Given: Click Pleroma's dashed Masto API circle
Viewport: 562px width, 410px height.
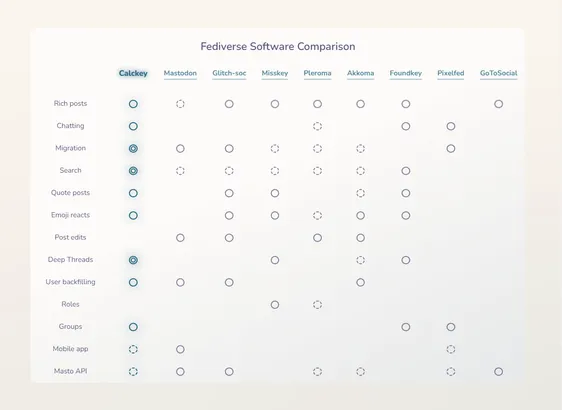Looking at the screenshot, I should pos(317,372).
